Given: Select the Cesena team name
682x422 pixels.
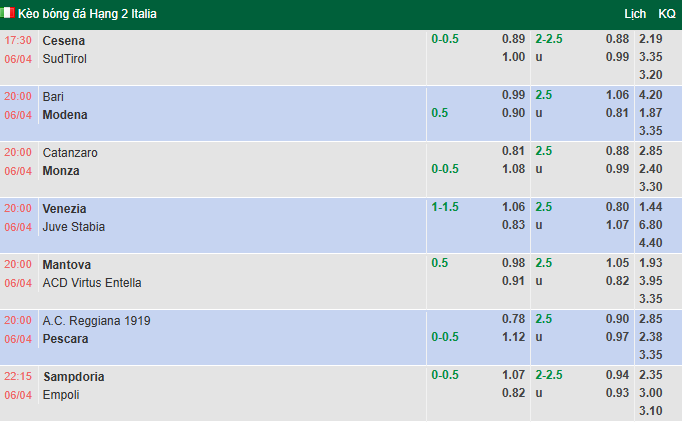Looking at the screenshot, I should click(64, 40).
